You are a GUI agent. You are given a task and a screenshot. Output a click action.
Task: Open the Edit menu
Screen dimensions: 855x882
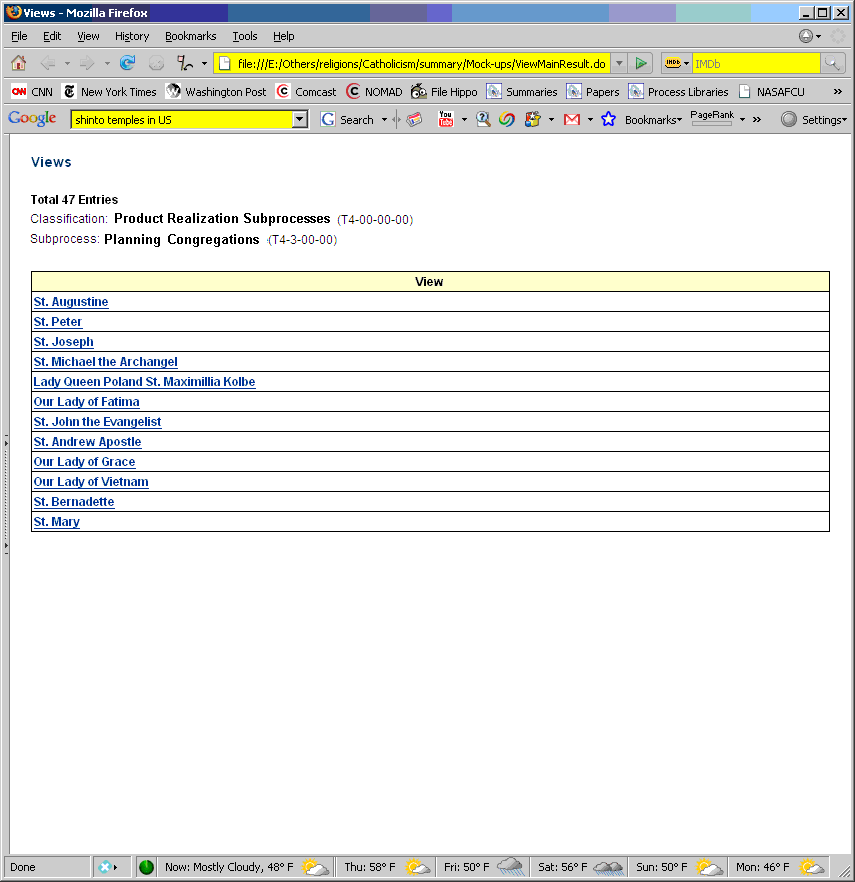click(x=52, y=36)
